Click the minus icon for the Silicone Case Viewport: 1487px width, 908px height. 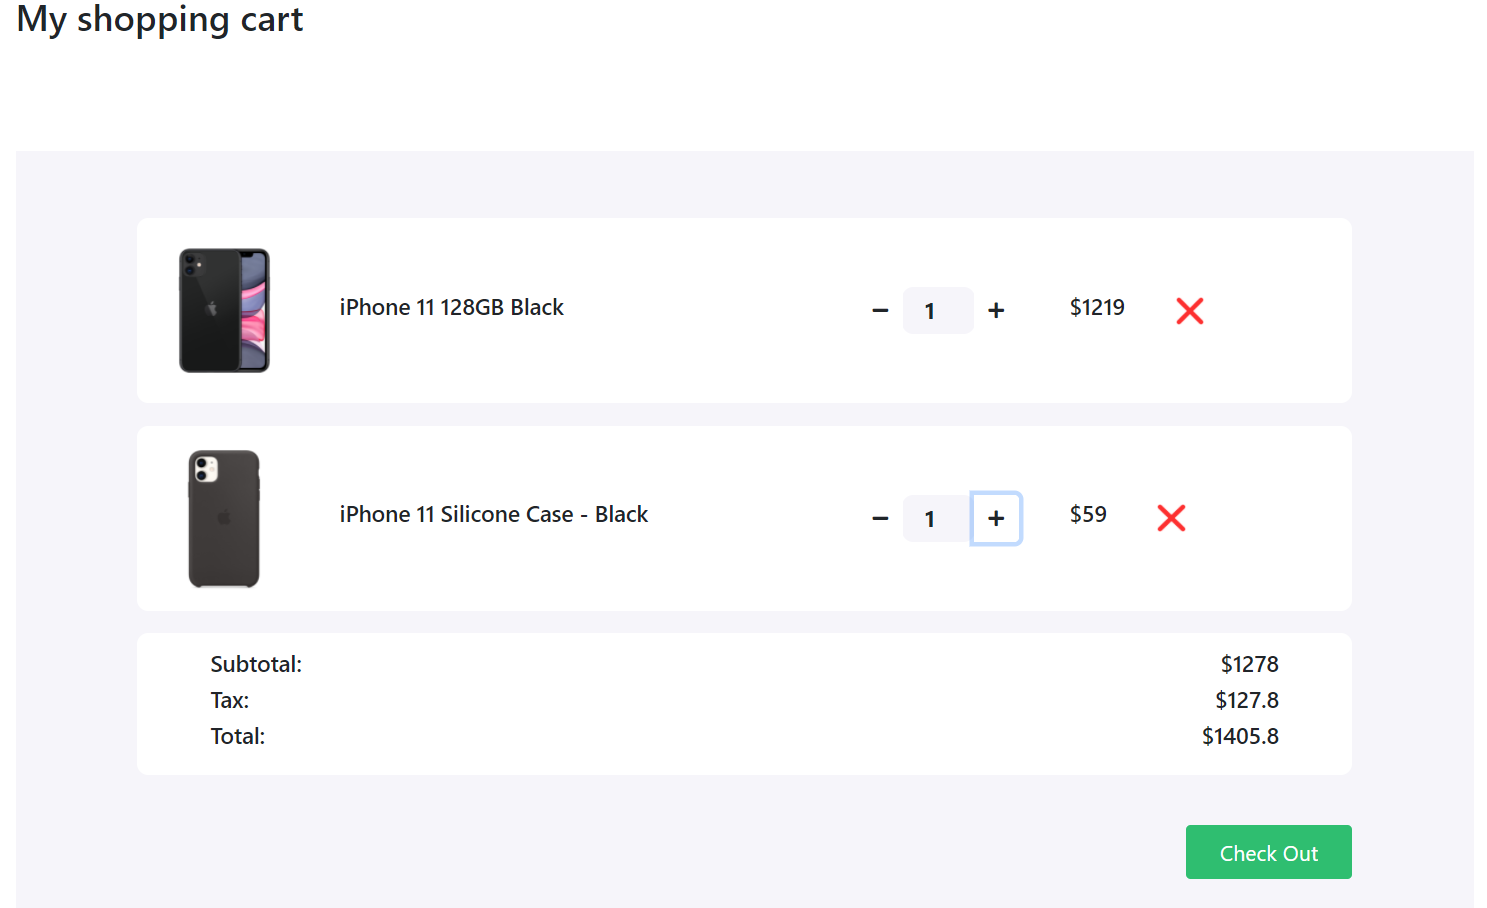pos(880,518)
